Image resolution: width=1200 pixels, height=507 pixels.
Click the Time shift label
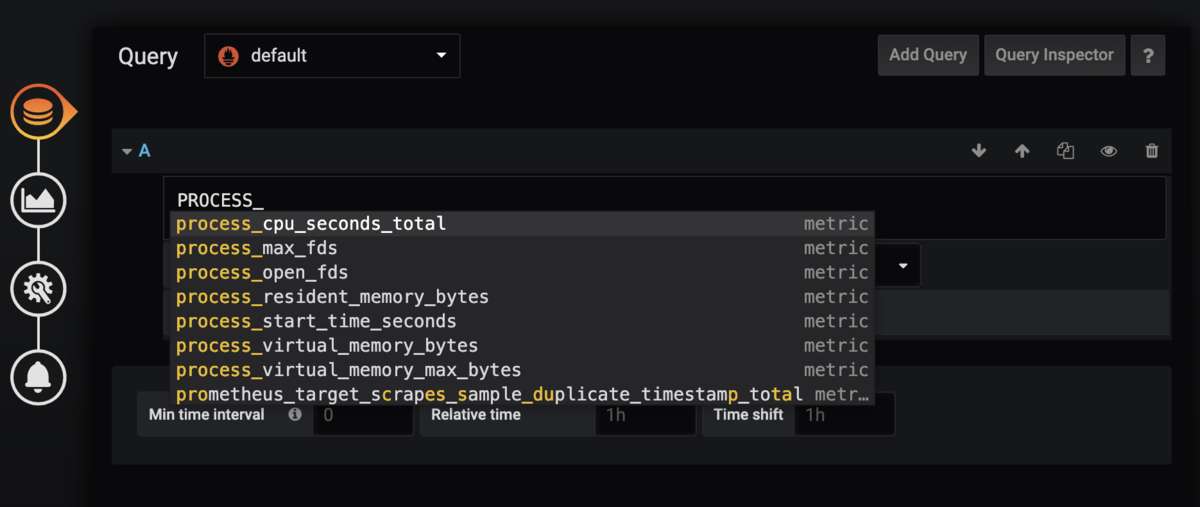tap(747, 414)
